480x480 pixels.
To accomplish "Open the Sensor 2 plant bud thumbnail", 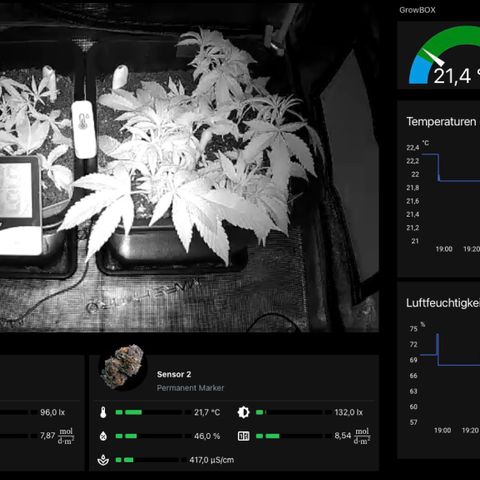I will tap(124, 368).
